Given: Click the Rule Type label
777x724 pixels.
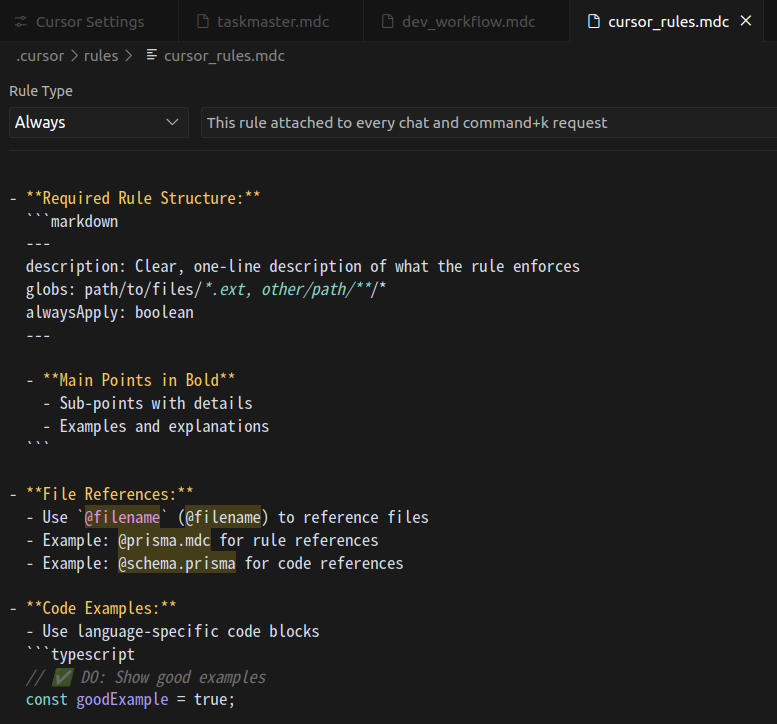Looking at the screenshot, I should (41, 91).
